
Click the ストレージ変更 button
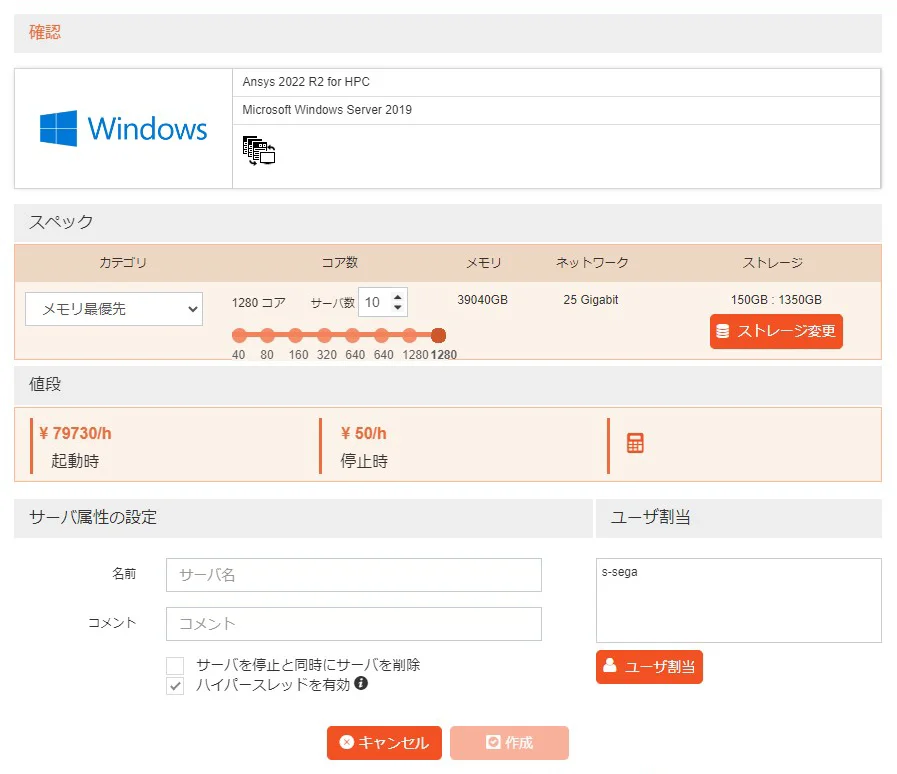pos(776,331)
